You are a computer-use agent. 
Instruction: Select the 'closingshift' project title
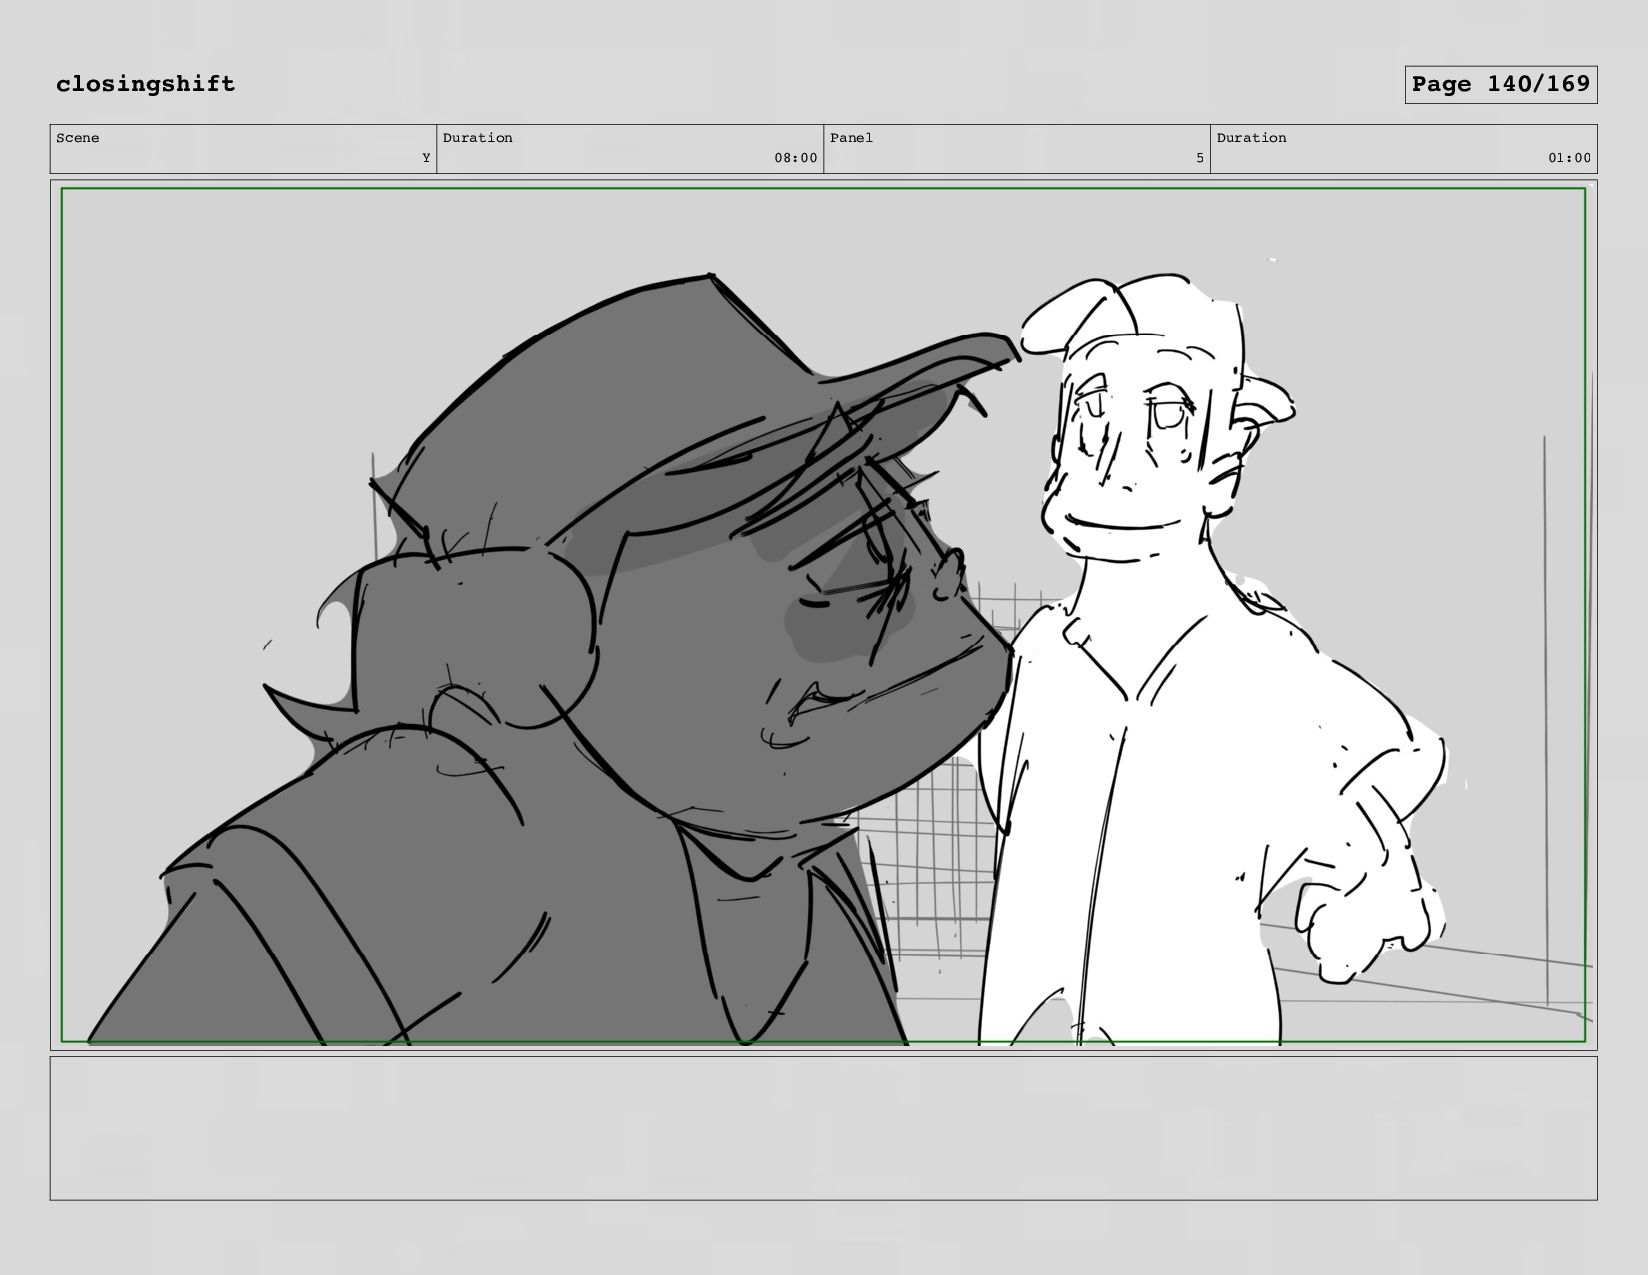(146, 84)
